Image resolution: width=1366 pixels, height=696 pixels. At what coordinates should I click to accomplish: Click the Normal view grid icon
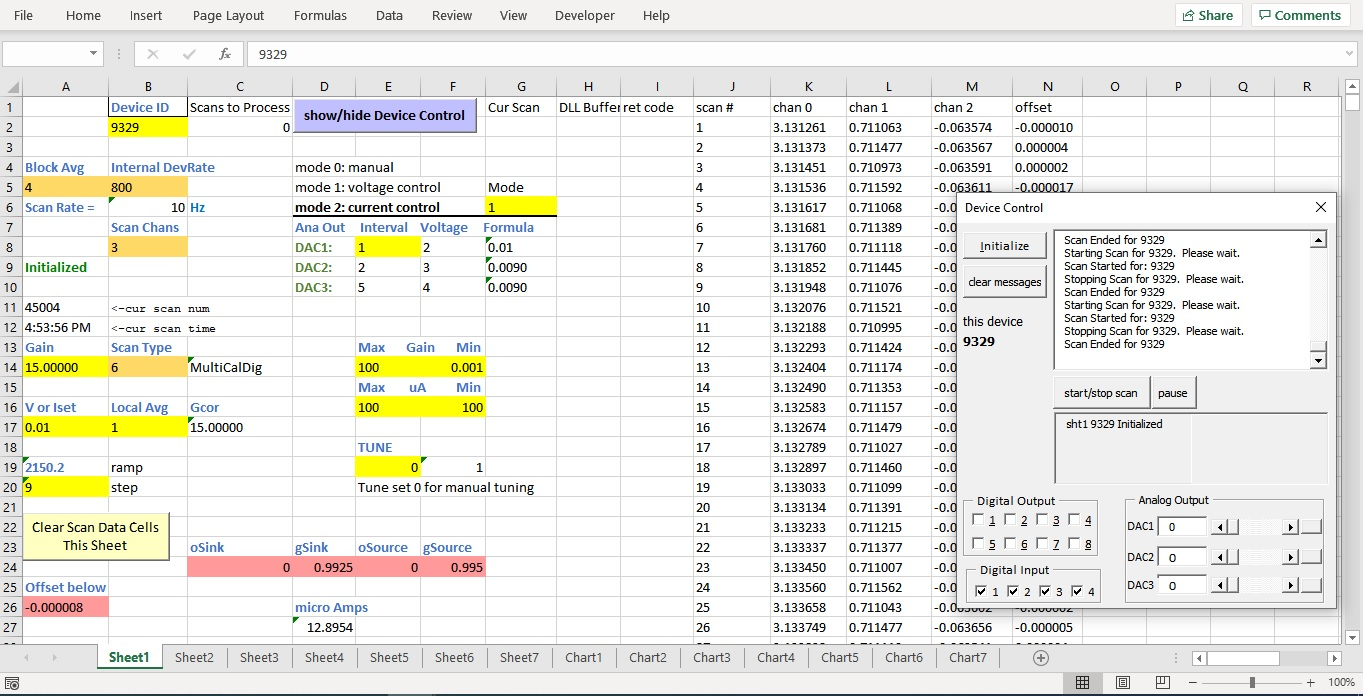pos(1082,682)
